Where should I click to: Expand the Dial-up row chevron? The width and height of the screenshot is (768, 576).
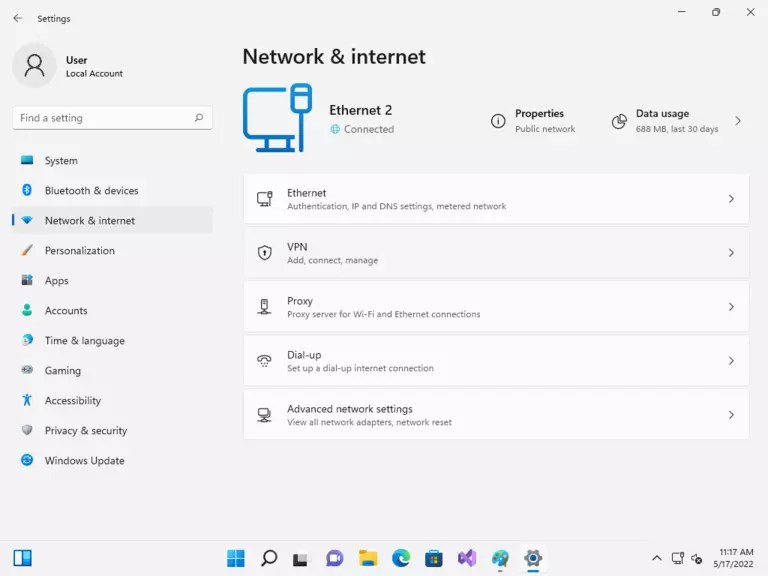[731, 360]
